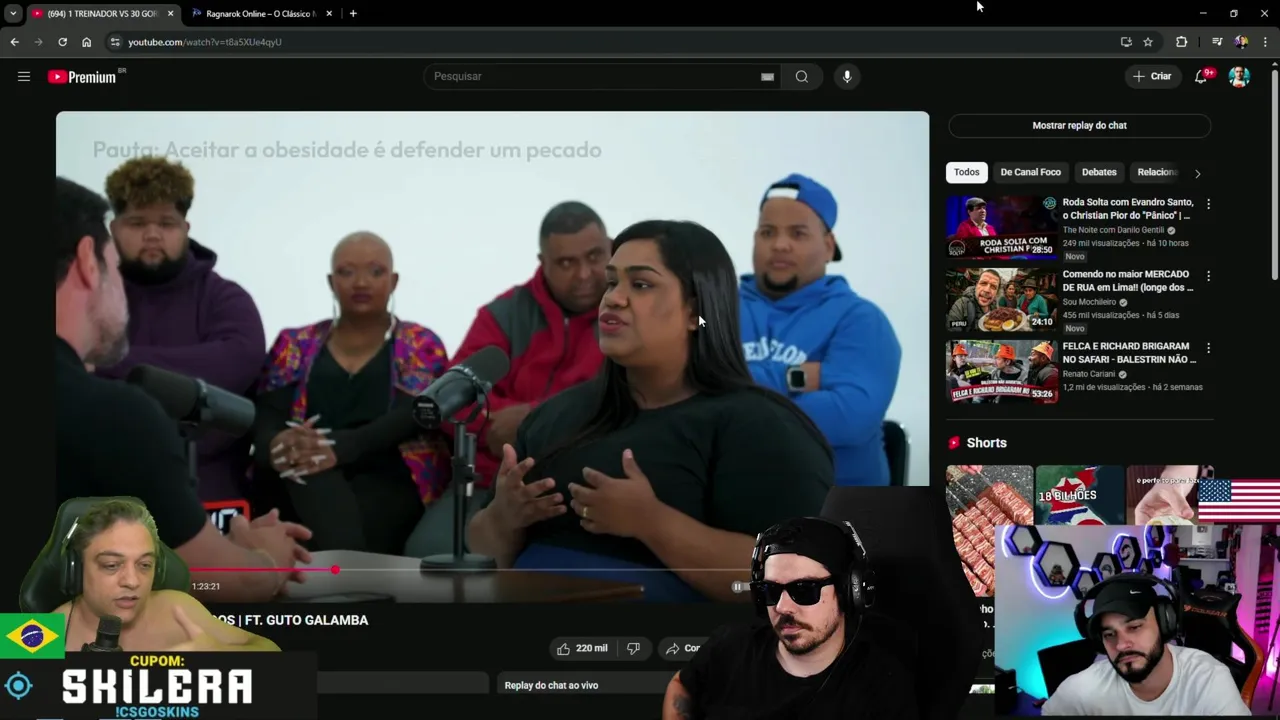Select the 'Relacionados' filter chip
1280x720 pixels.
[1157, 172]
